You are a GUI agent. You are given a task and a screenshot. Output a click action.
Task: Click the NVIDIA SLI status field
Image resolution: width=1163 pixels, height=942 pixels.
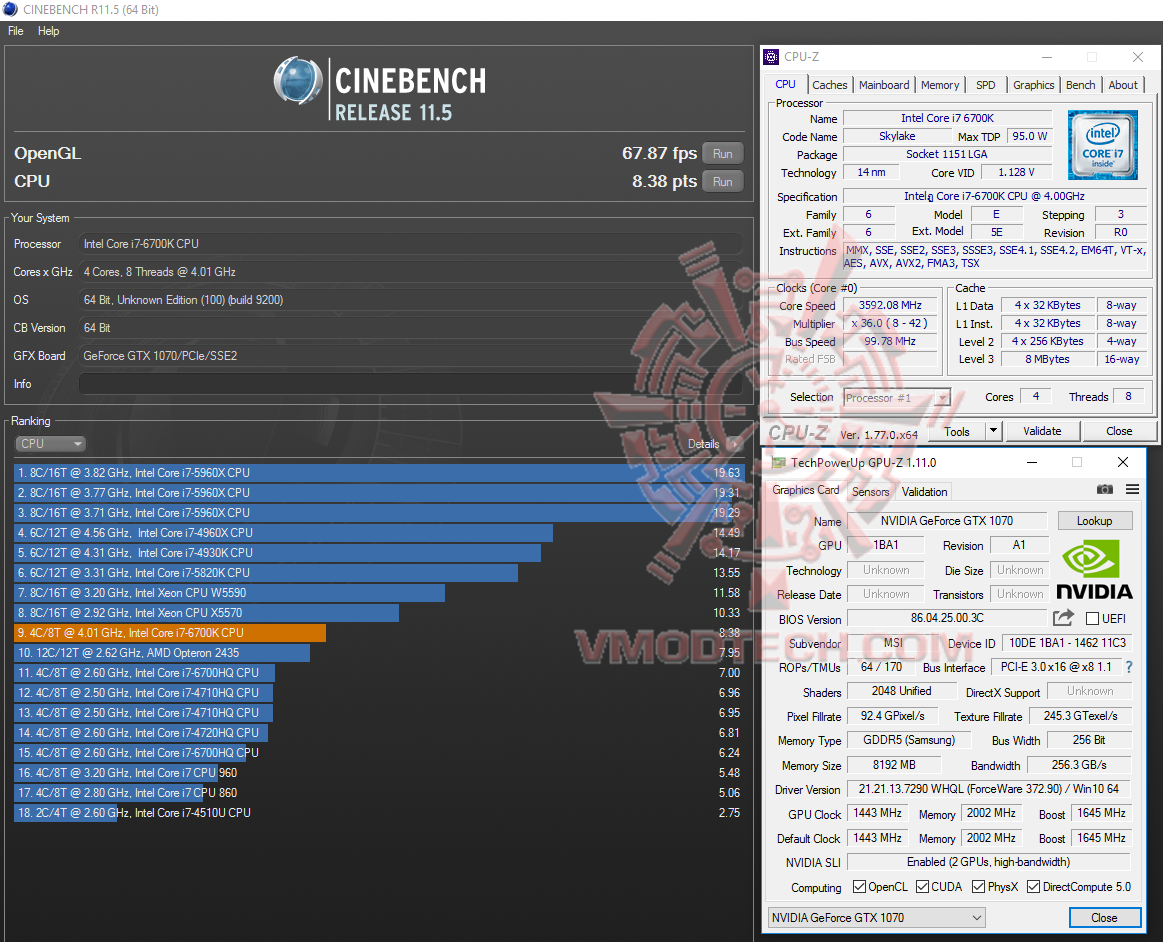point(989,862)
